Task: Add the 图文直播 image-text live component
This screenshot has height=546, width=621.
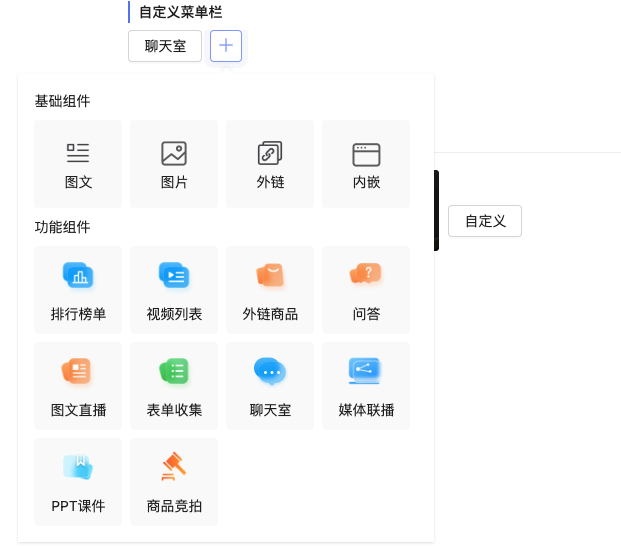Action: (x=78, y=386)
